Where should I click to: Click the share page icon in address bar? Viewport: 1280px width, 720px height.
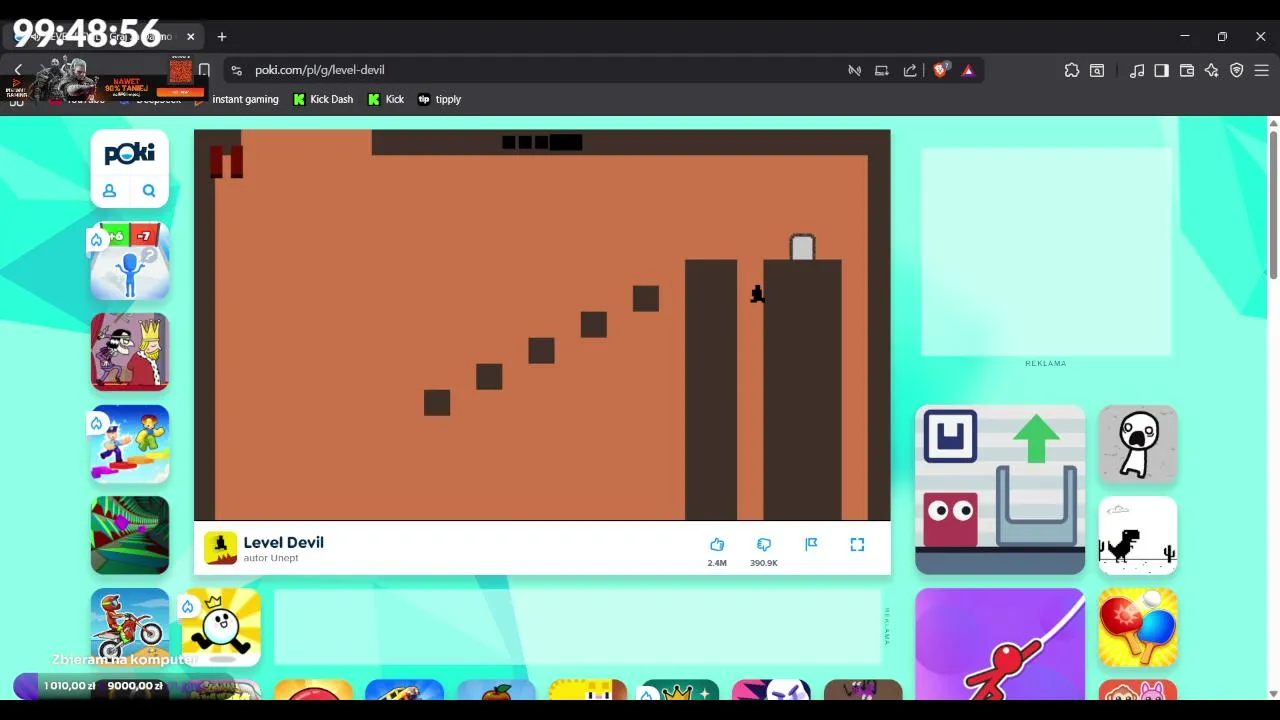pos(910,70)
